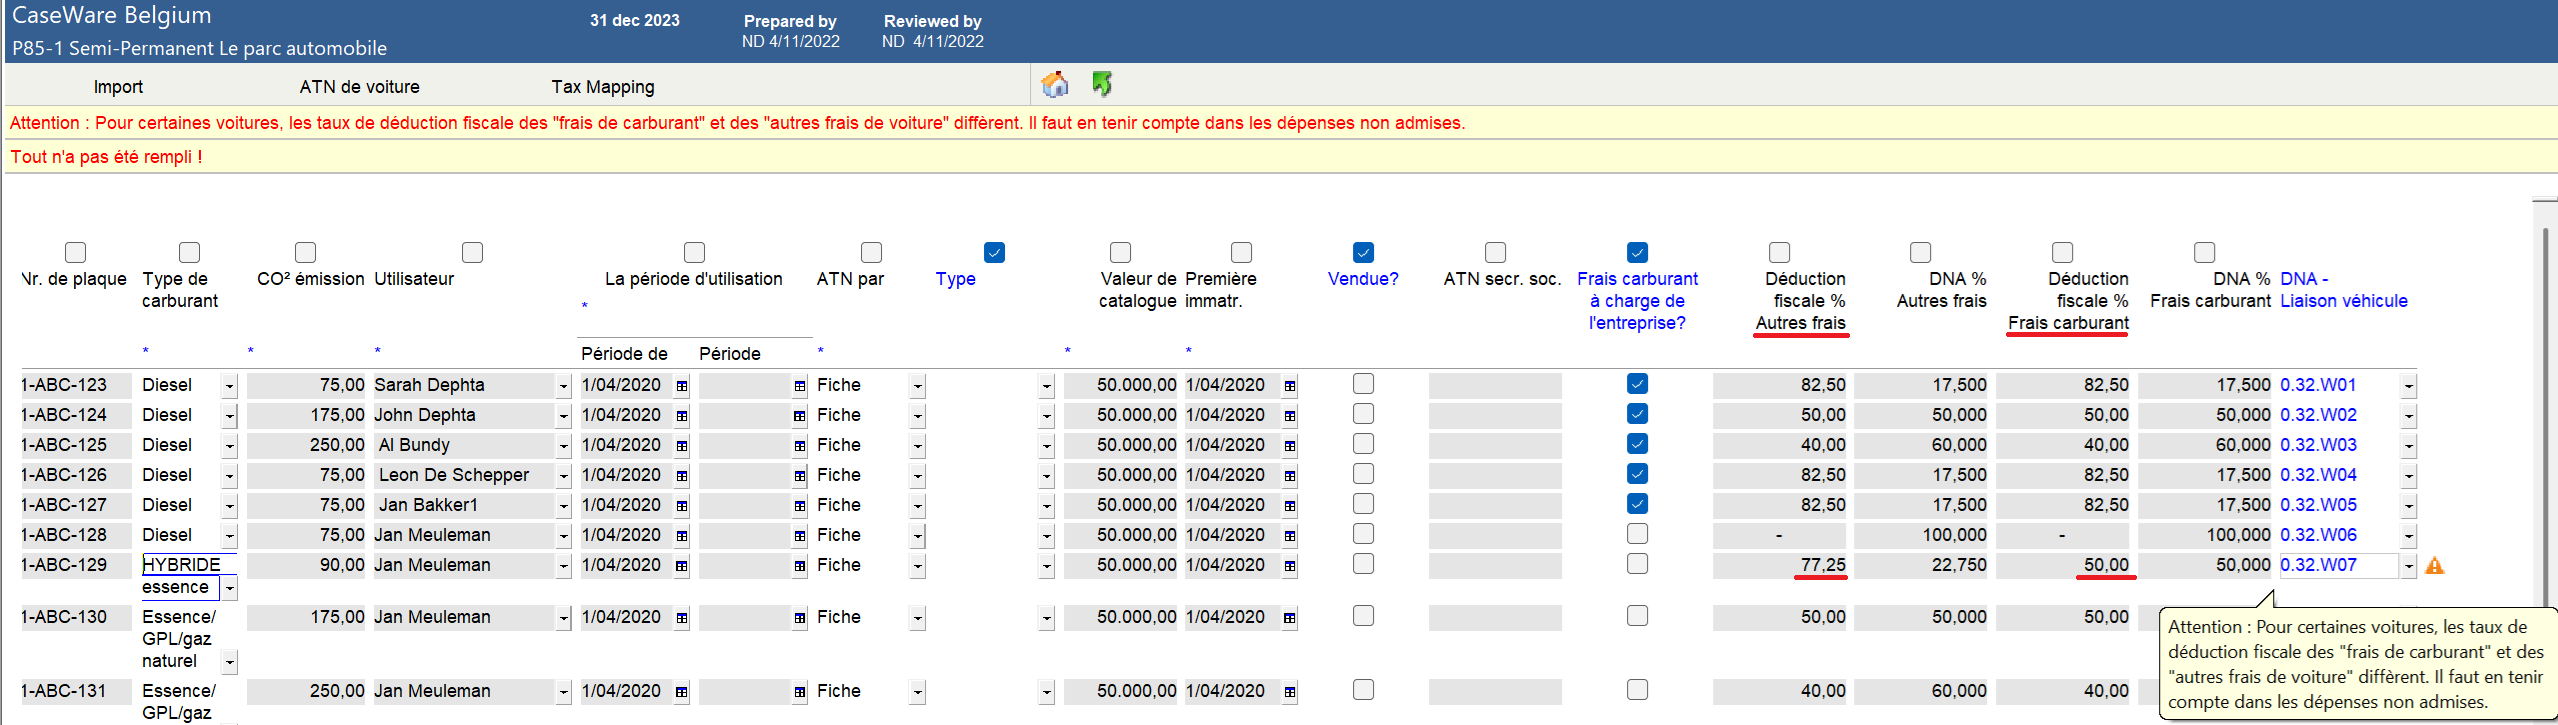Viewport: 2558px width, 725px height.
Task: Open fuel type dropdown for 1-ABC-124
Action: pos(230,416)
